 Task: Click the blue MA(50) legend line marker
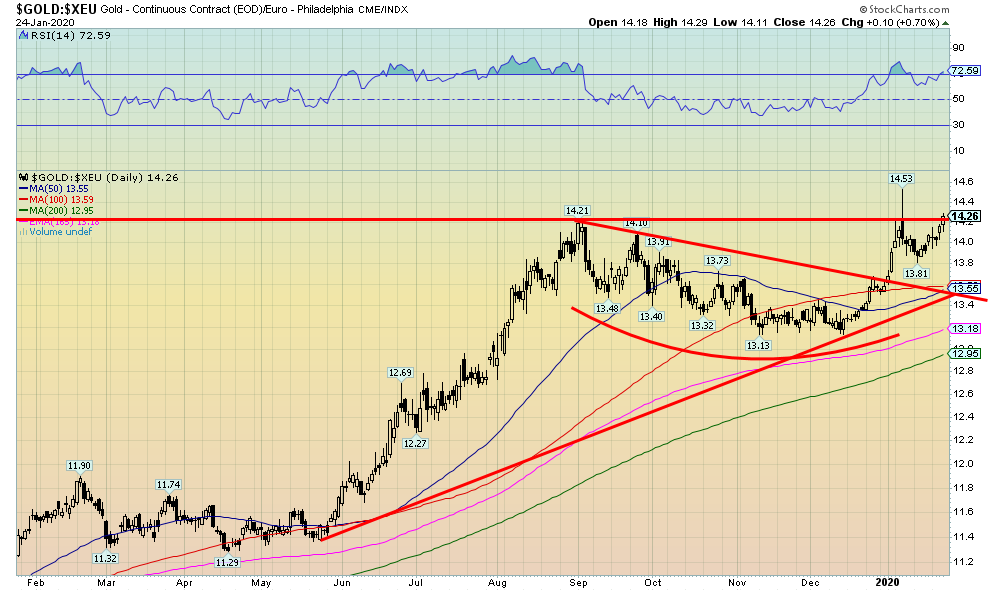point(25,187)
